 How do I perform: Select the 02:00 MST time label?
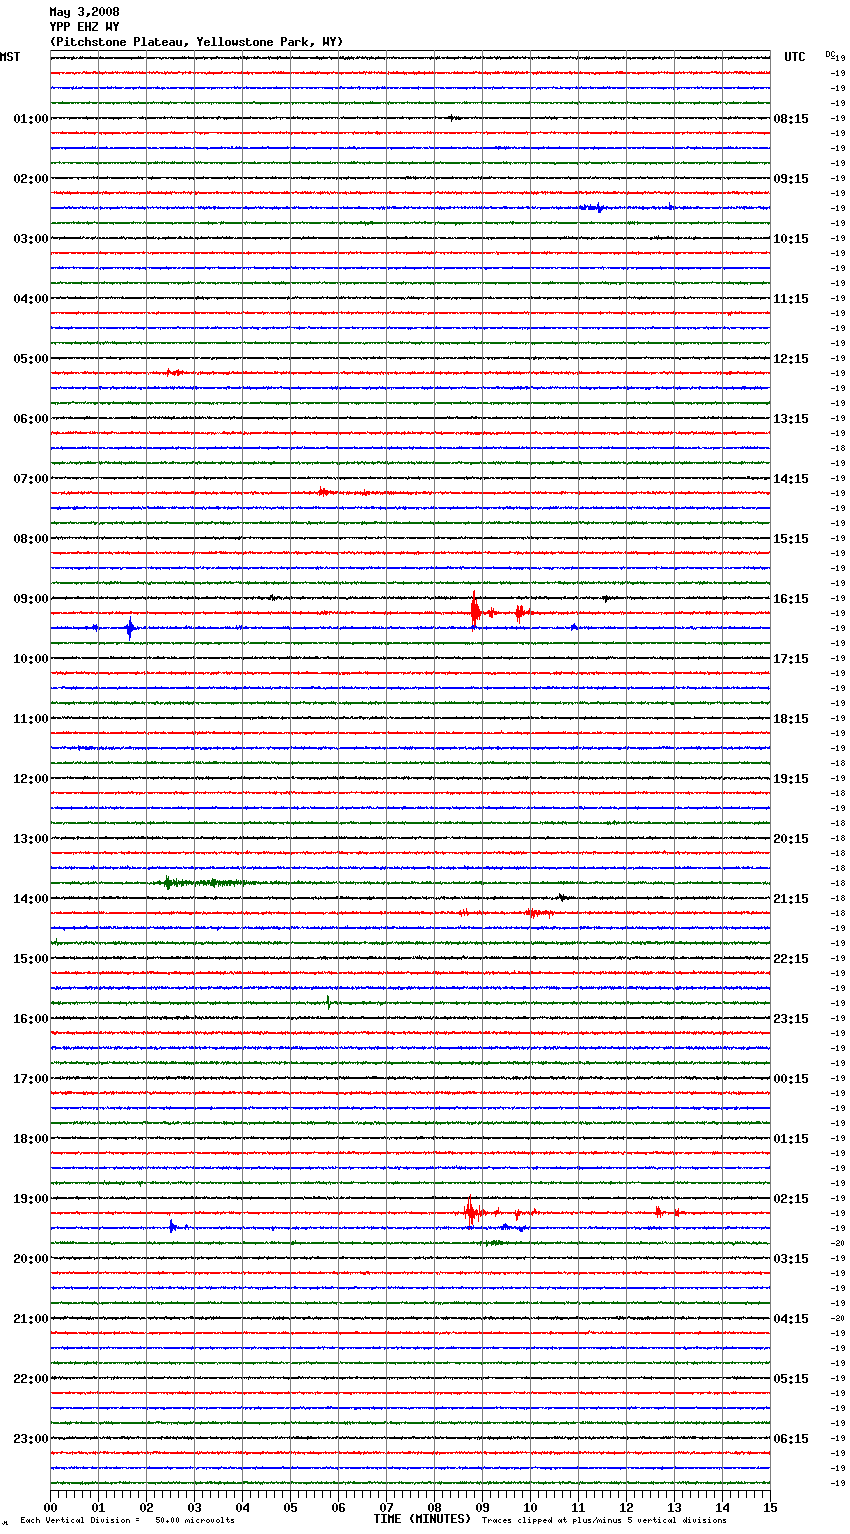click(31, 179)
